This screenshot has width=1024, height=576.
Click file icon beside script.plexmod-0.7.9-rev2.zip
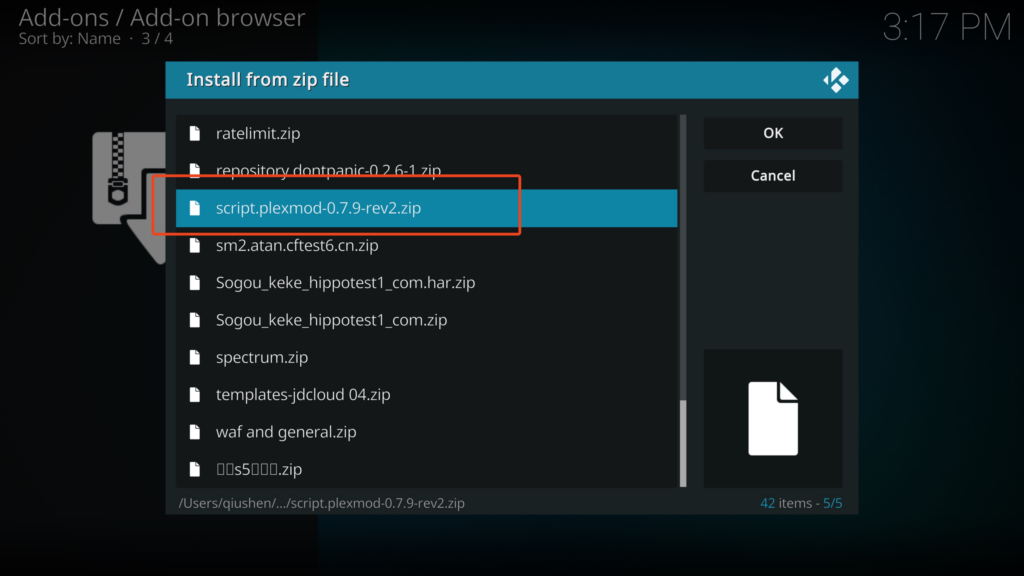(195, 208)
